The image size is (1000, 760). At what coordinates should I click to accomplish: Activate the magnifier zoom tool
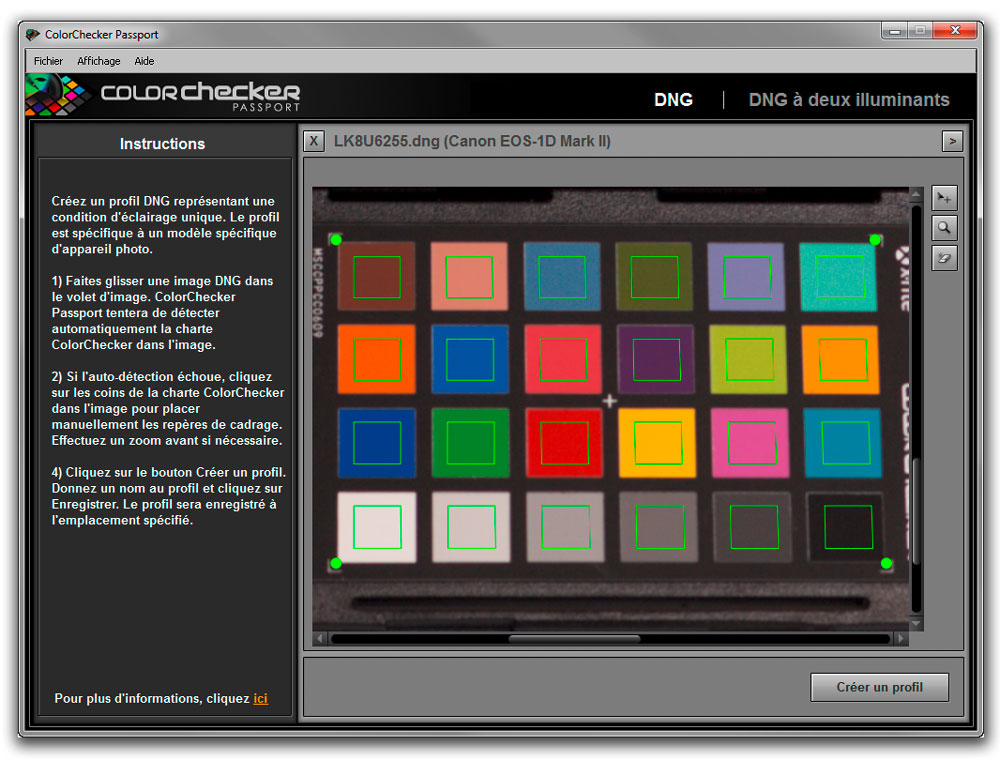(x=944, y=228)
